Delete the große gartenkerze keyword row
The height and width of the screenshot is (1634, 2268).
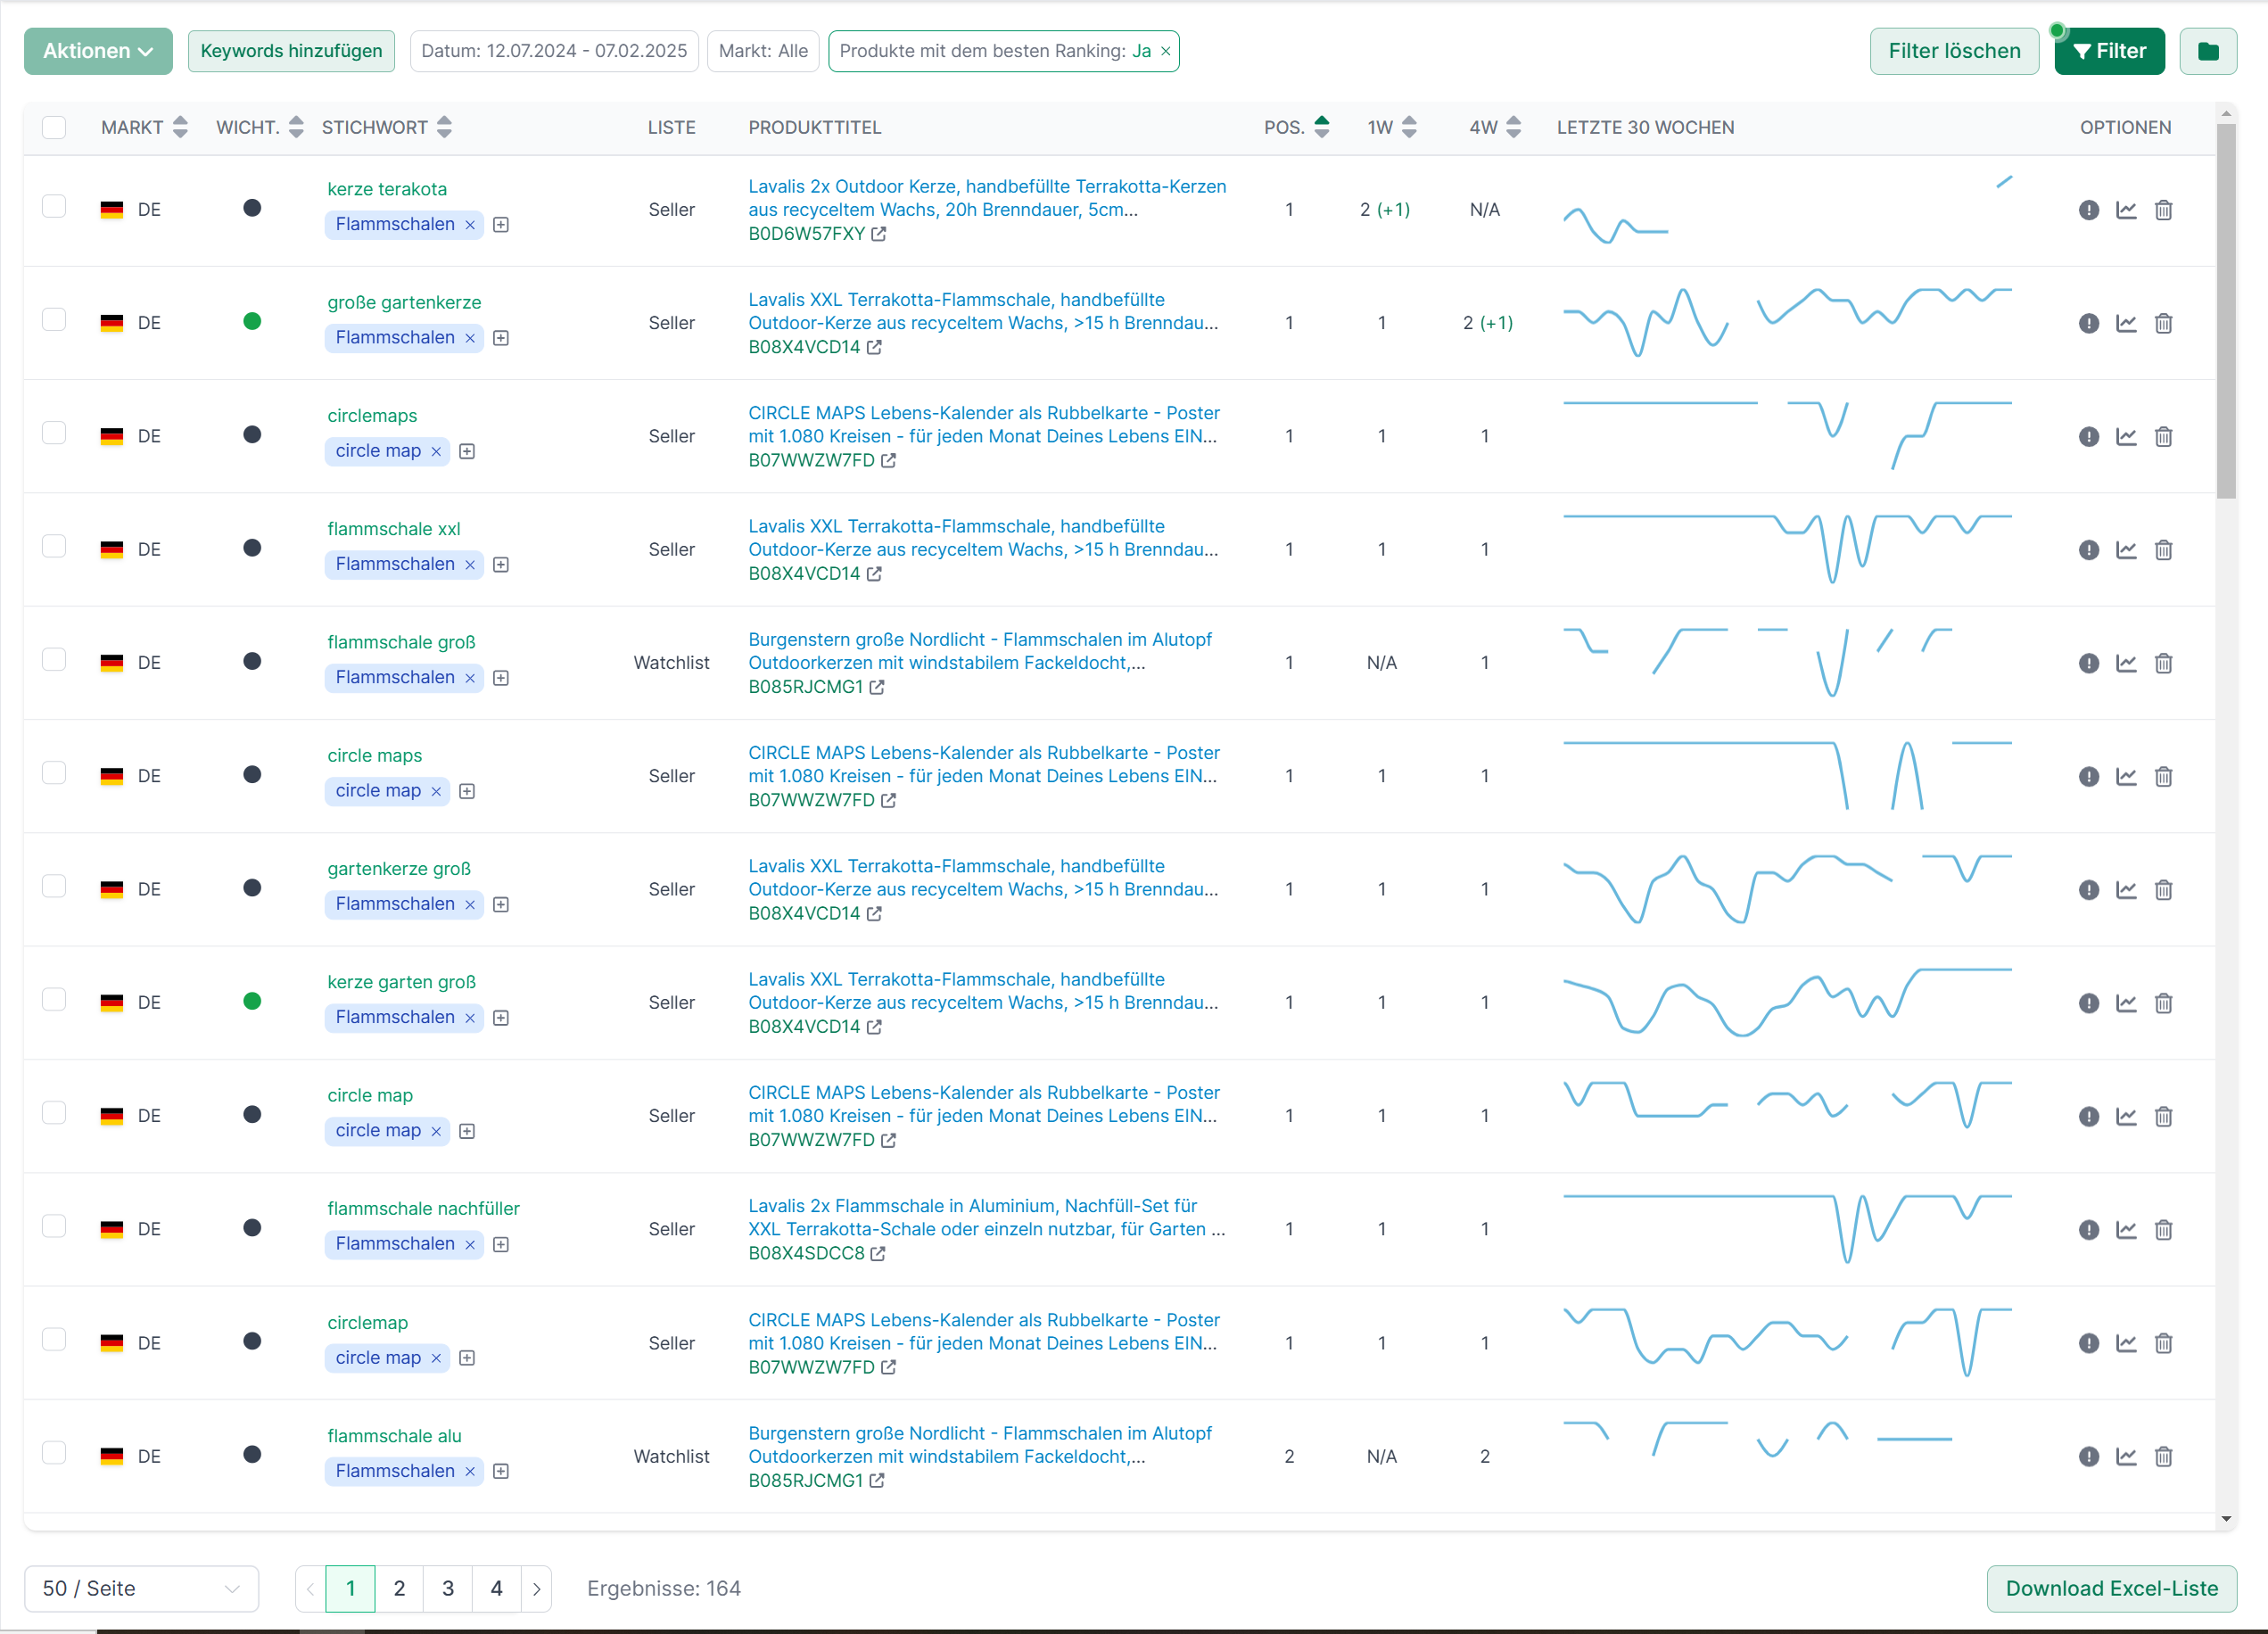click(2163, 323)
